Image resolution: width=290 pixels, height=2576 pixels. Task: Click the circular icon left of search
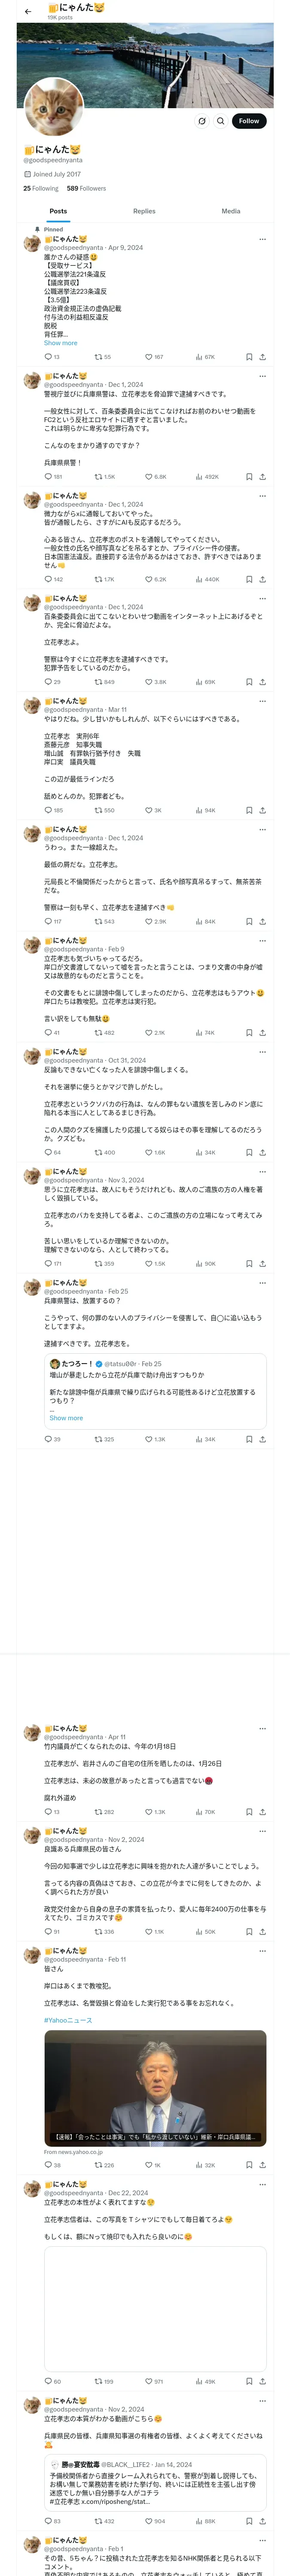[x=201, y=121]
